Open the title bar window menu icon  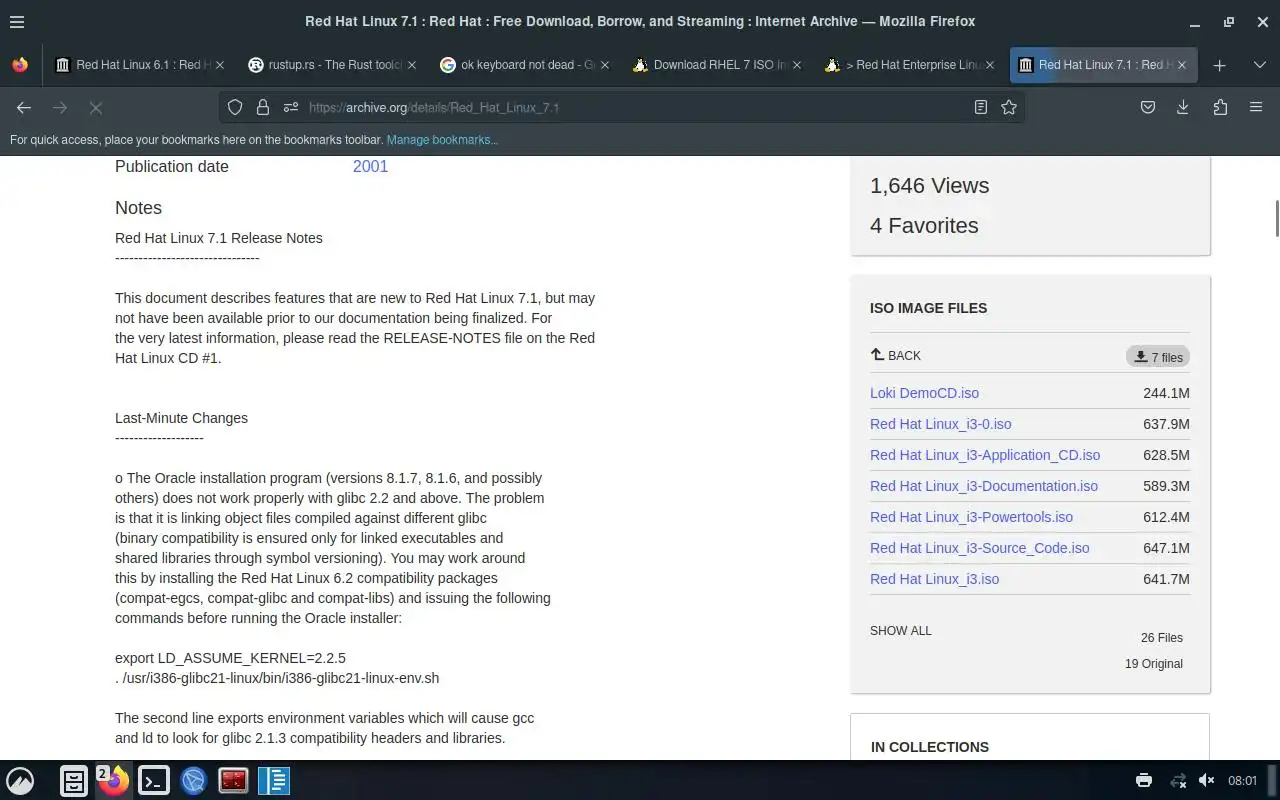coord(17,21)
